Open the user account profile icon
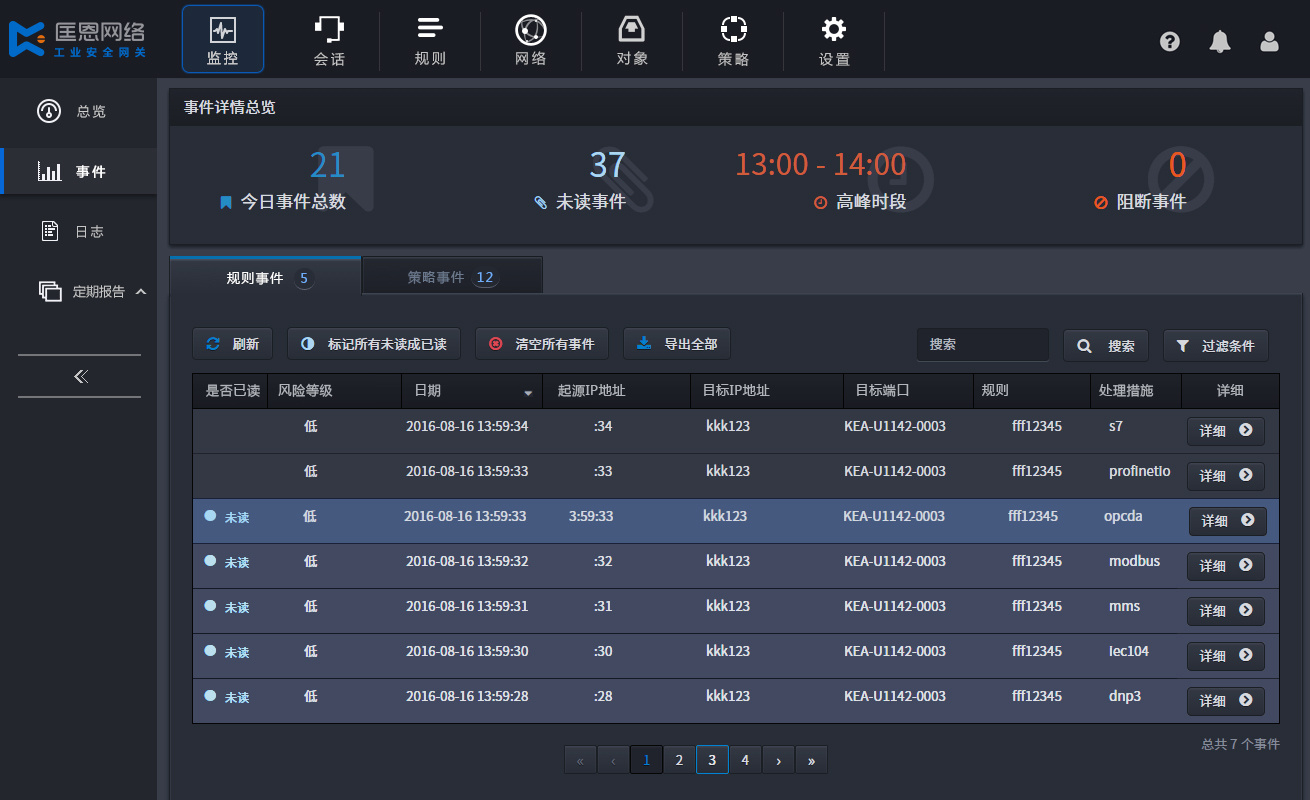This screenshot has height=800, width=1310. coord(1269,41)
